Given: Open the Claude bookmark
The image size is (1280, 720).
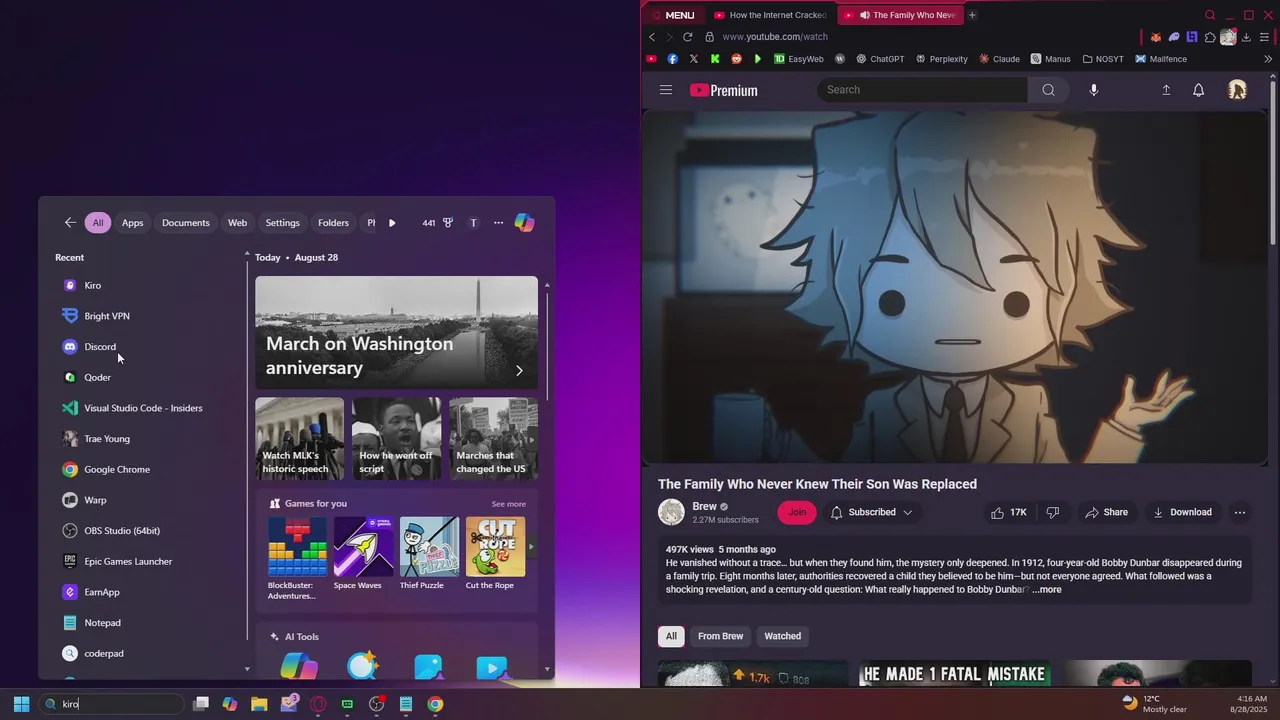Looking at the screenshot, I should (x=999, y=59).
